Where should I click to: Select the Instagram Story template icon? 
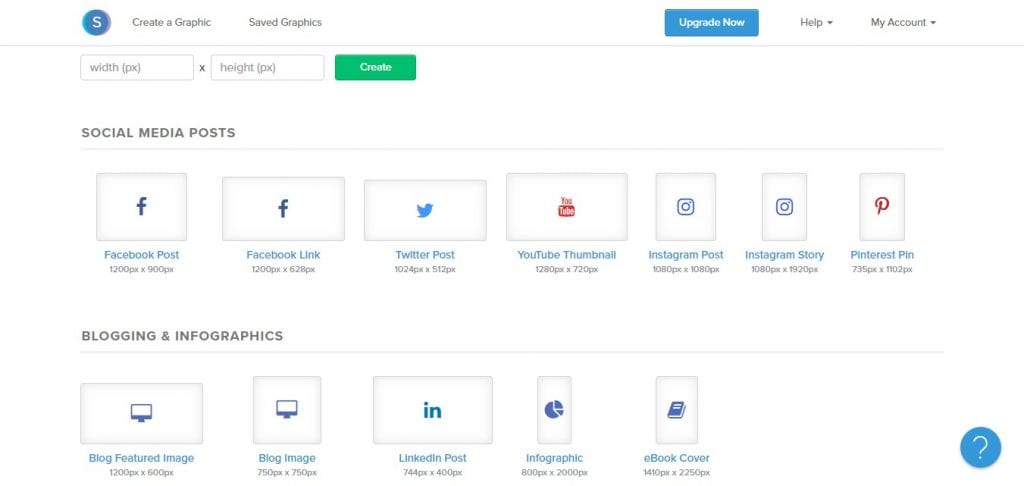(x=784, y=206)
